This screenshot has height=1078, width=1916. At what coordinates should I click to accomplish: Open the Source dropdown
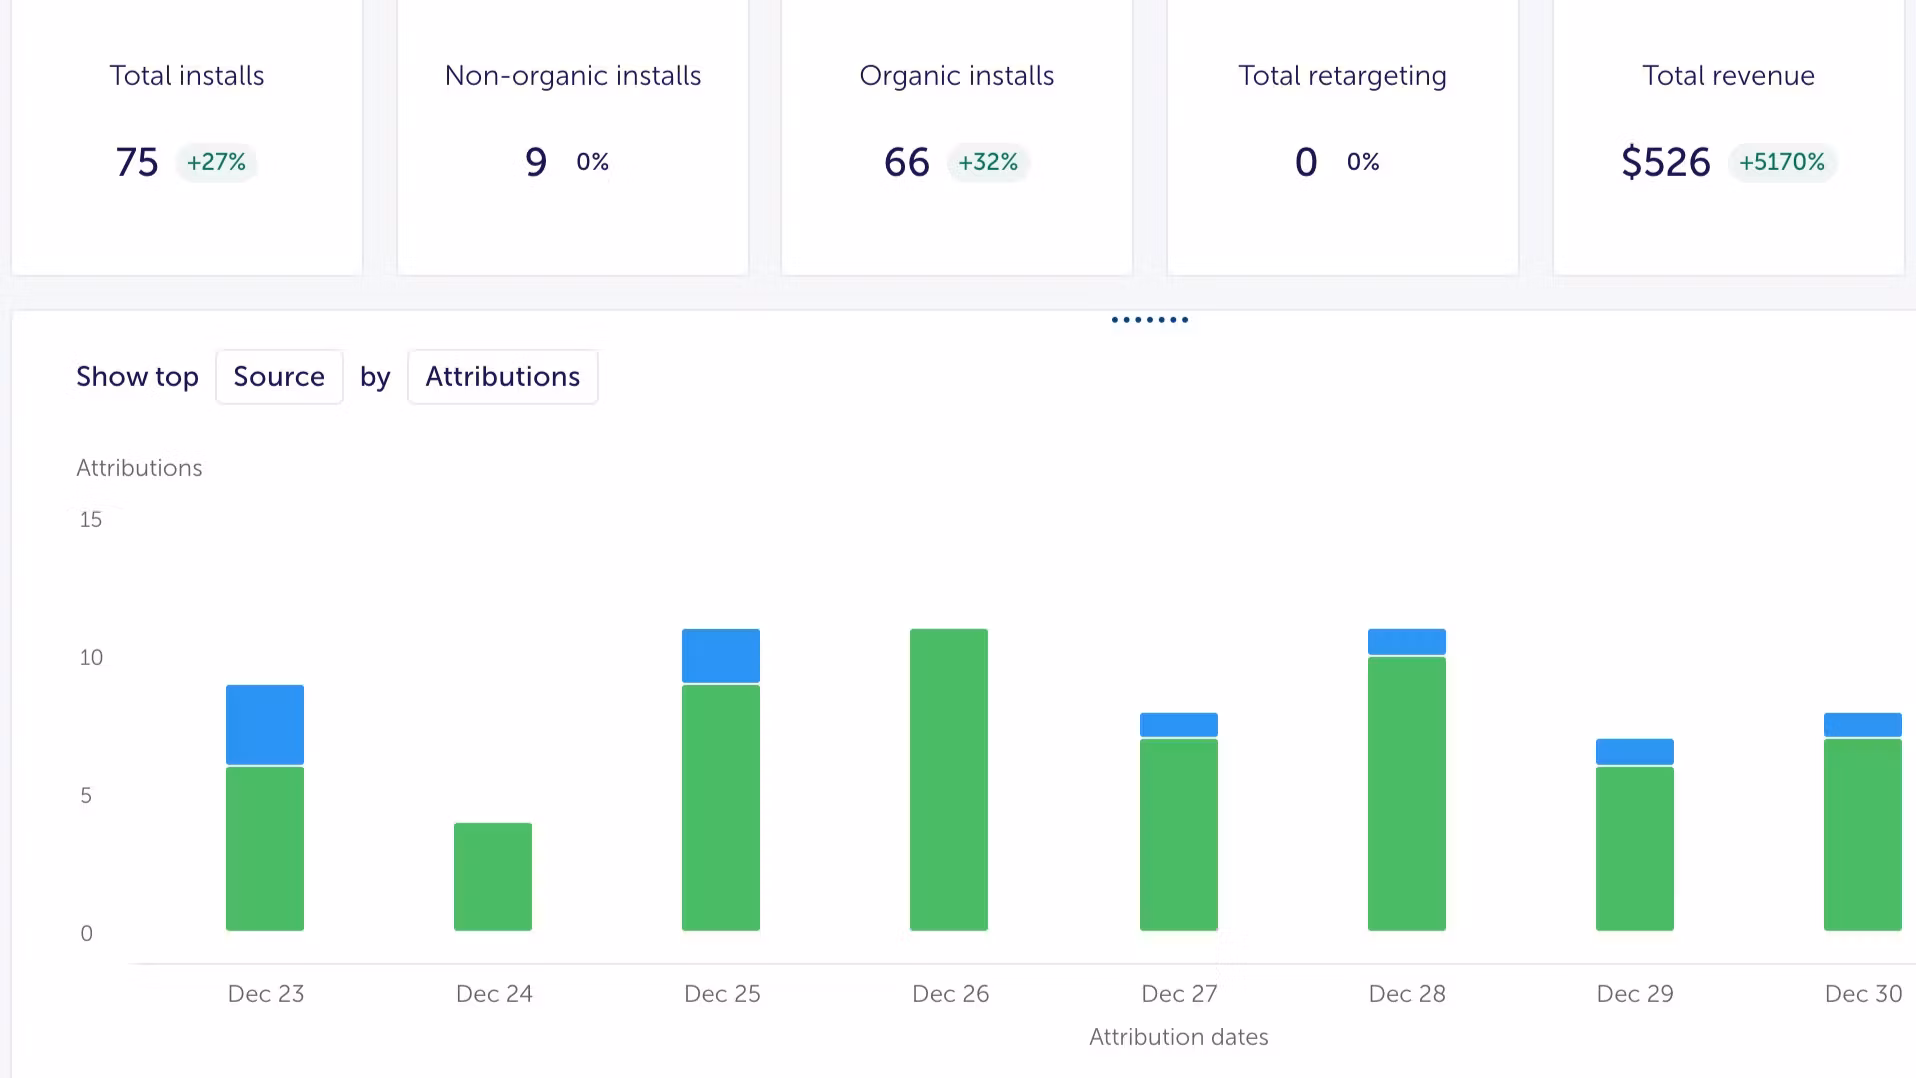pyautogui.click(x=279, y=377)
